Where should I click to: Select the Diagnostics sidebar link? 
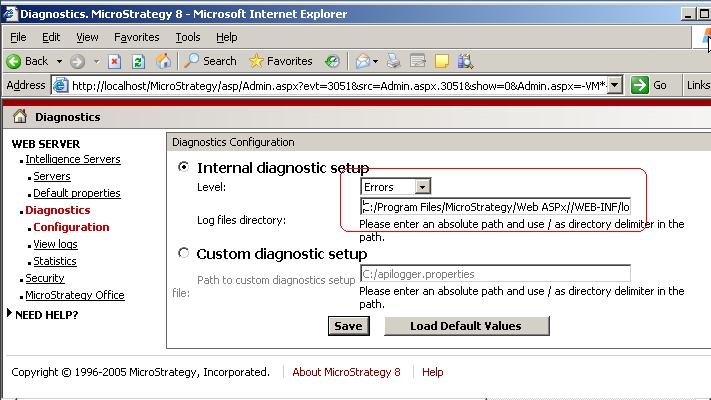(x=58, y=210)
